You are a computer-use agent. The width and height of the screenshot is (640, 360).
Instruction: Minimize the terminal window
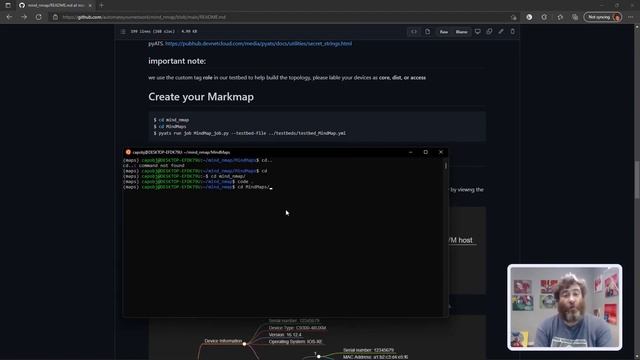(x=411, y=152)
